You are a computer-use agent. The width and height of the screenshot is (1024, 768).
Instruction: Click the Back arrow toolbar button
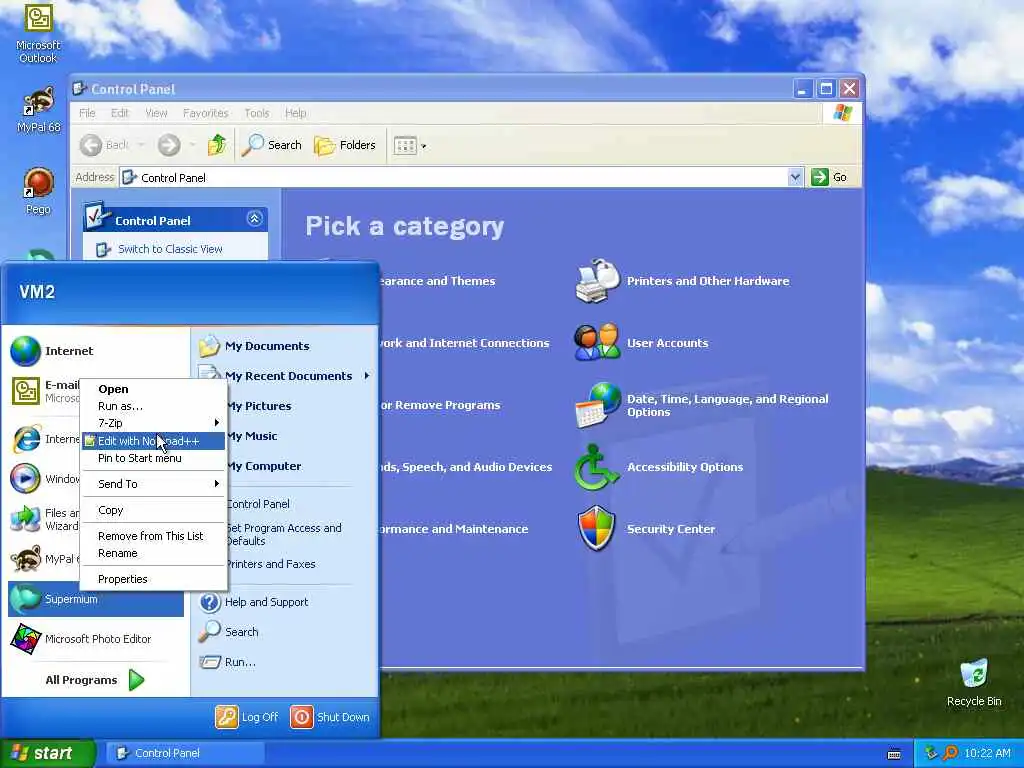click(x=91, y=145)
